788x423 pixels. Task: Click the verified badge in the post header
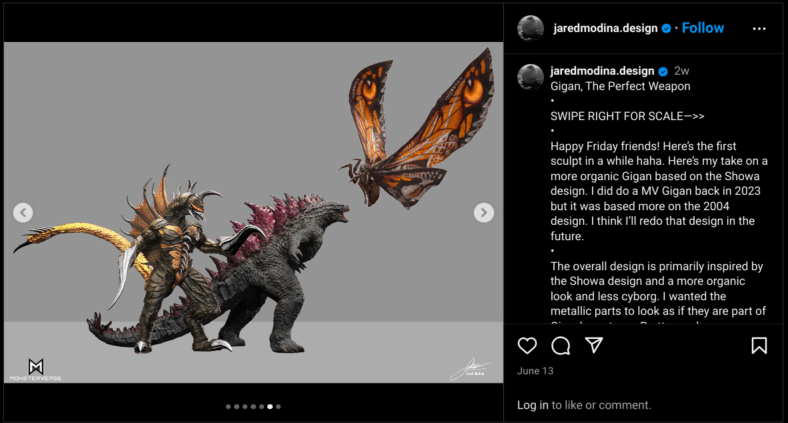(666, 28)
